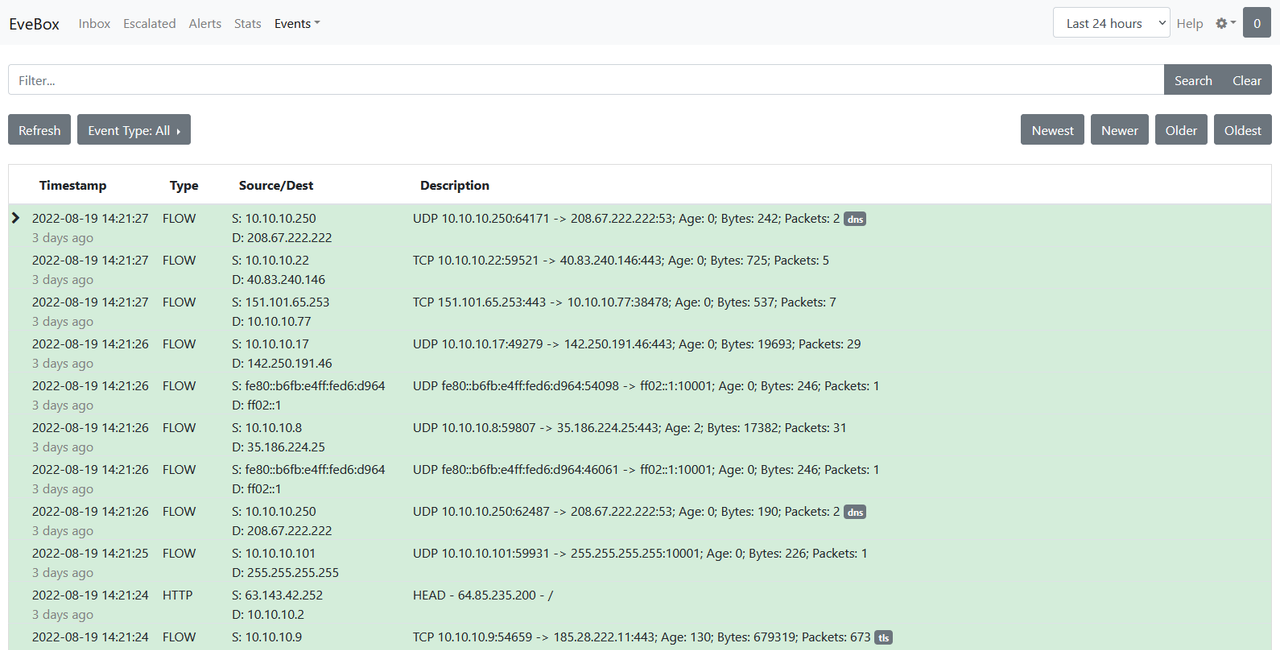Click the dns badge on port 62487 flow
Viewport: 1280px width, 650px height.
pyautogui.click(x=855, y=512)
